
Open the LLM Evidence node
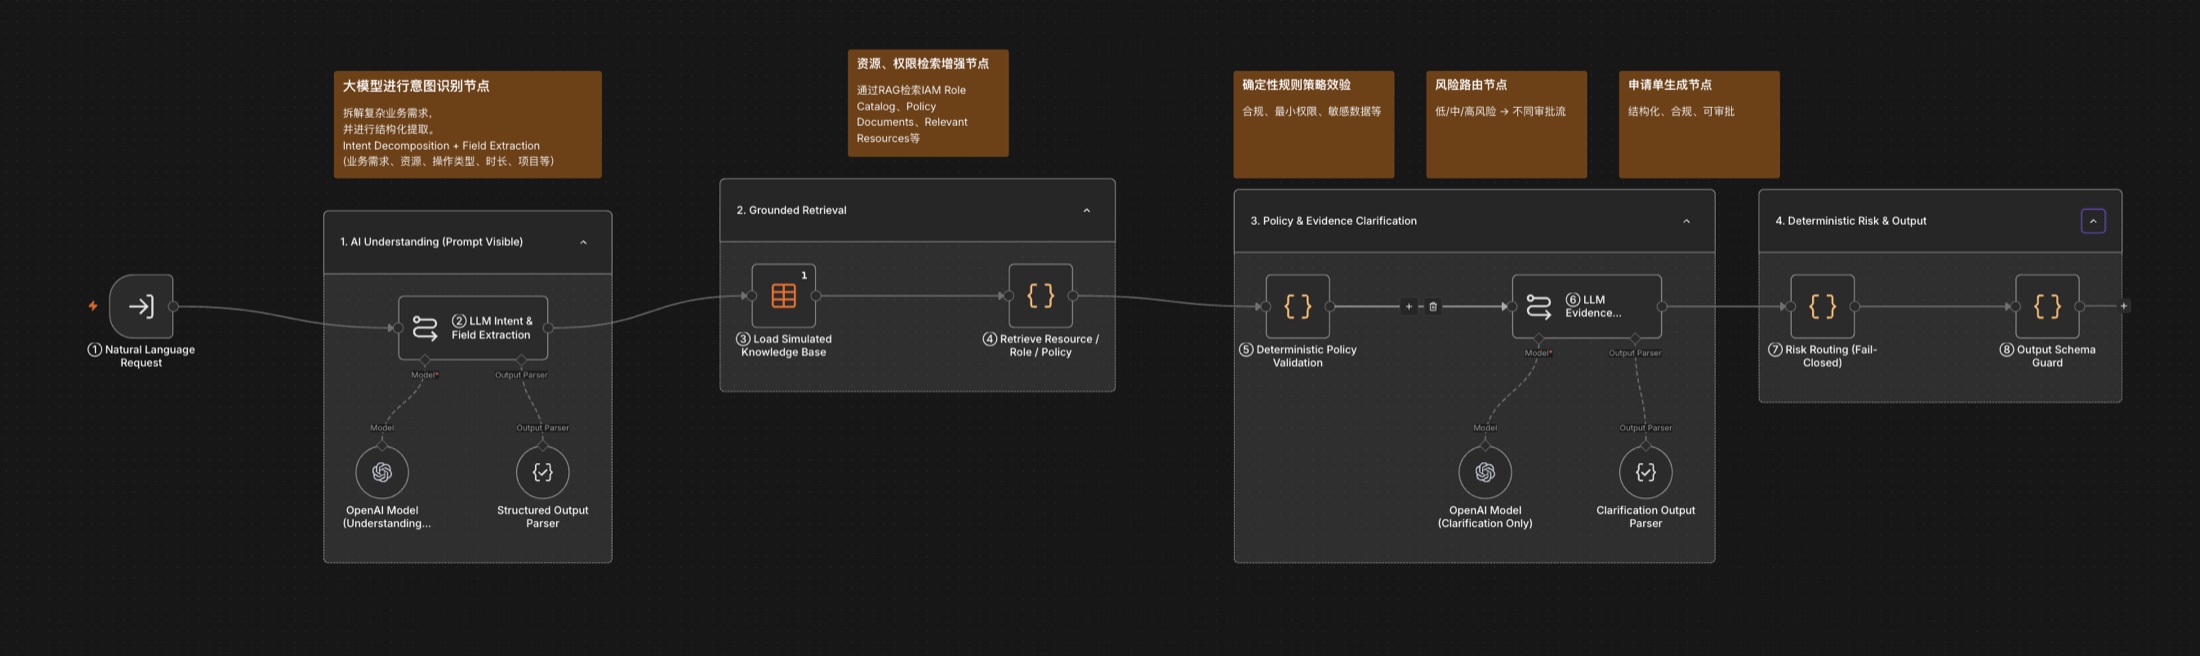1587,306
